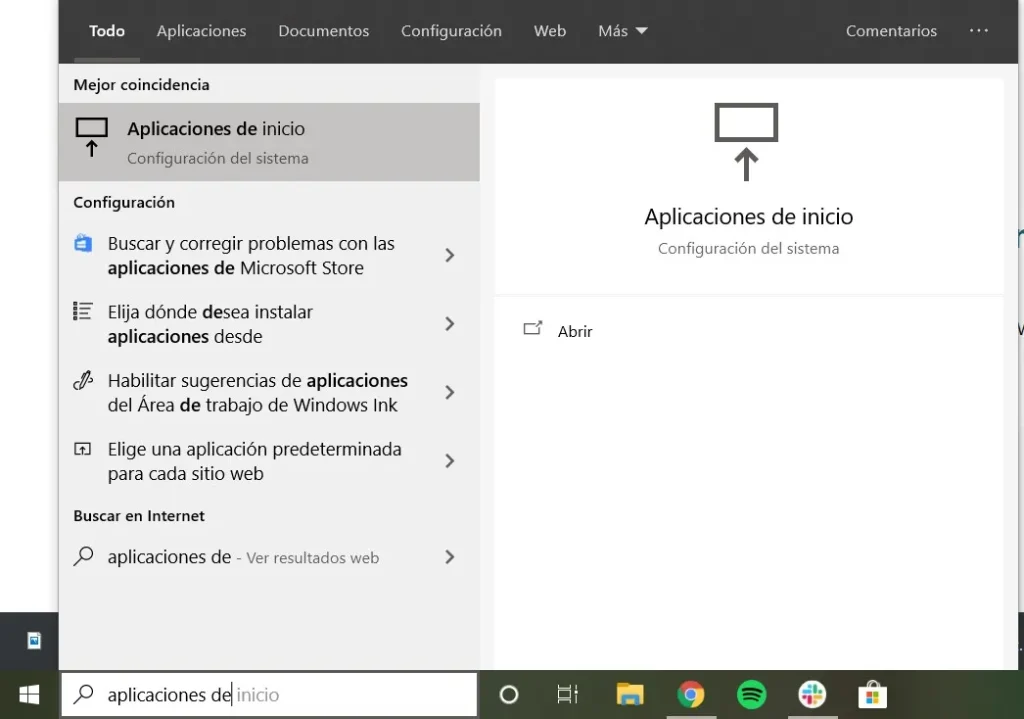Expand arrow for Elija dónde desea instalar

click(449, 324)
